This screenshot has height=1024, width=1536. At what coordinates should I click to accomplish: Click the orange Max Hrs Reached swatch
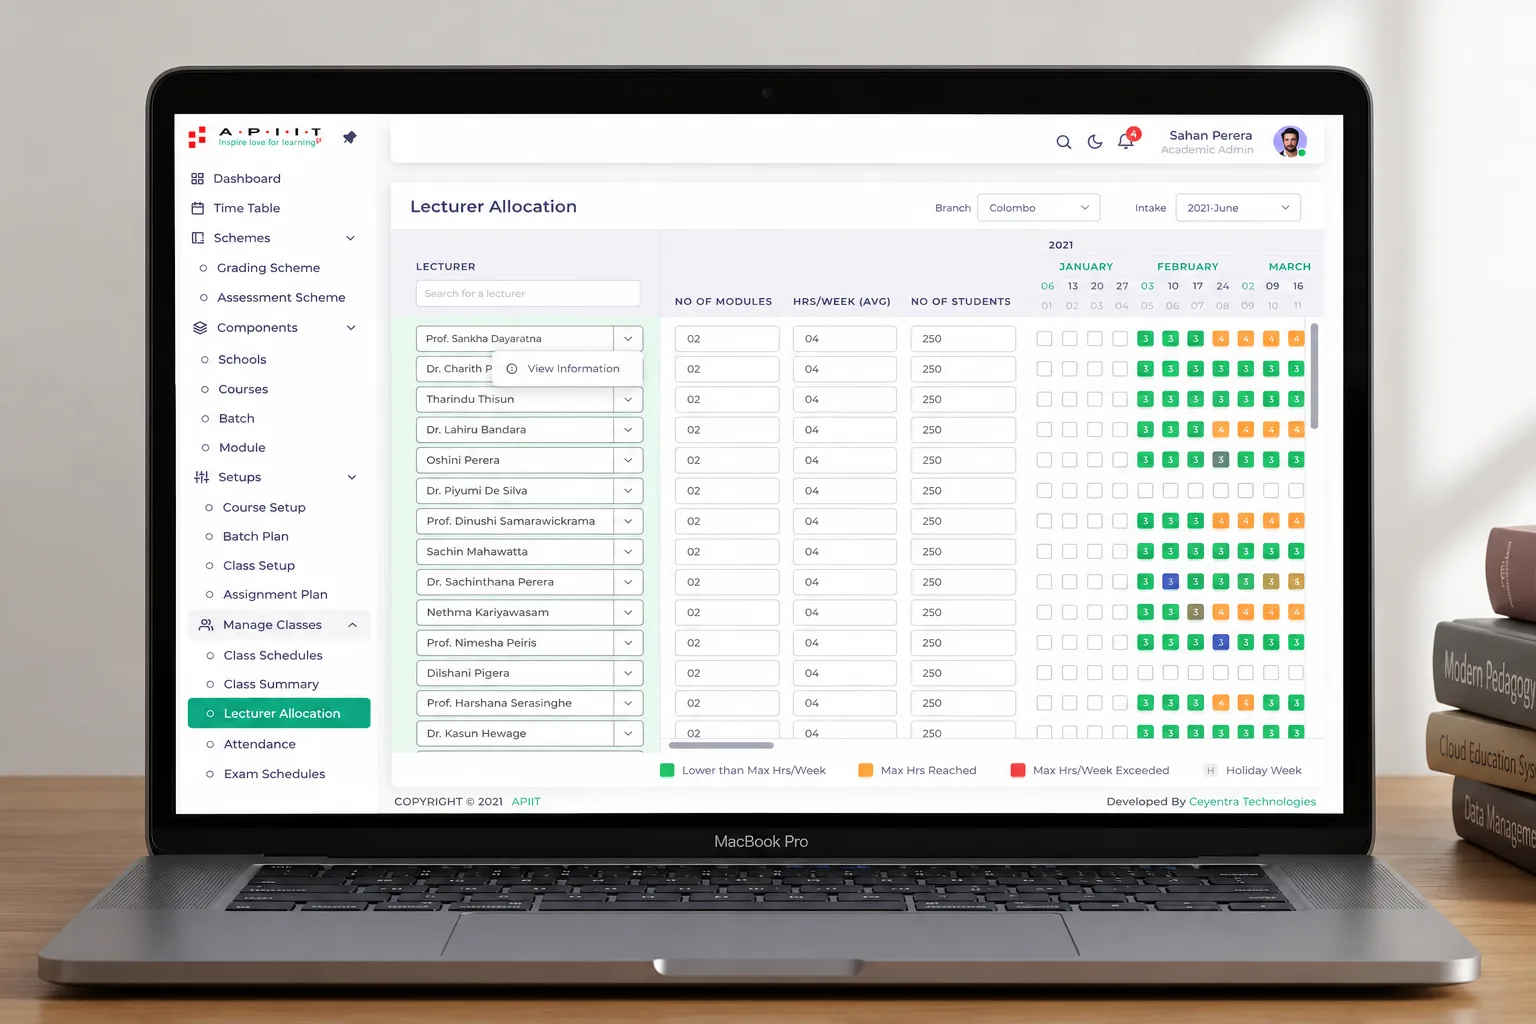click(x=866, y=770)
